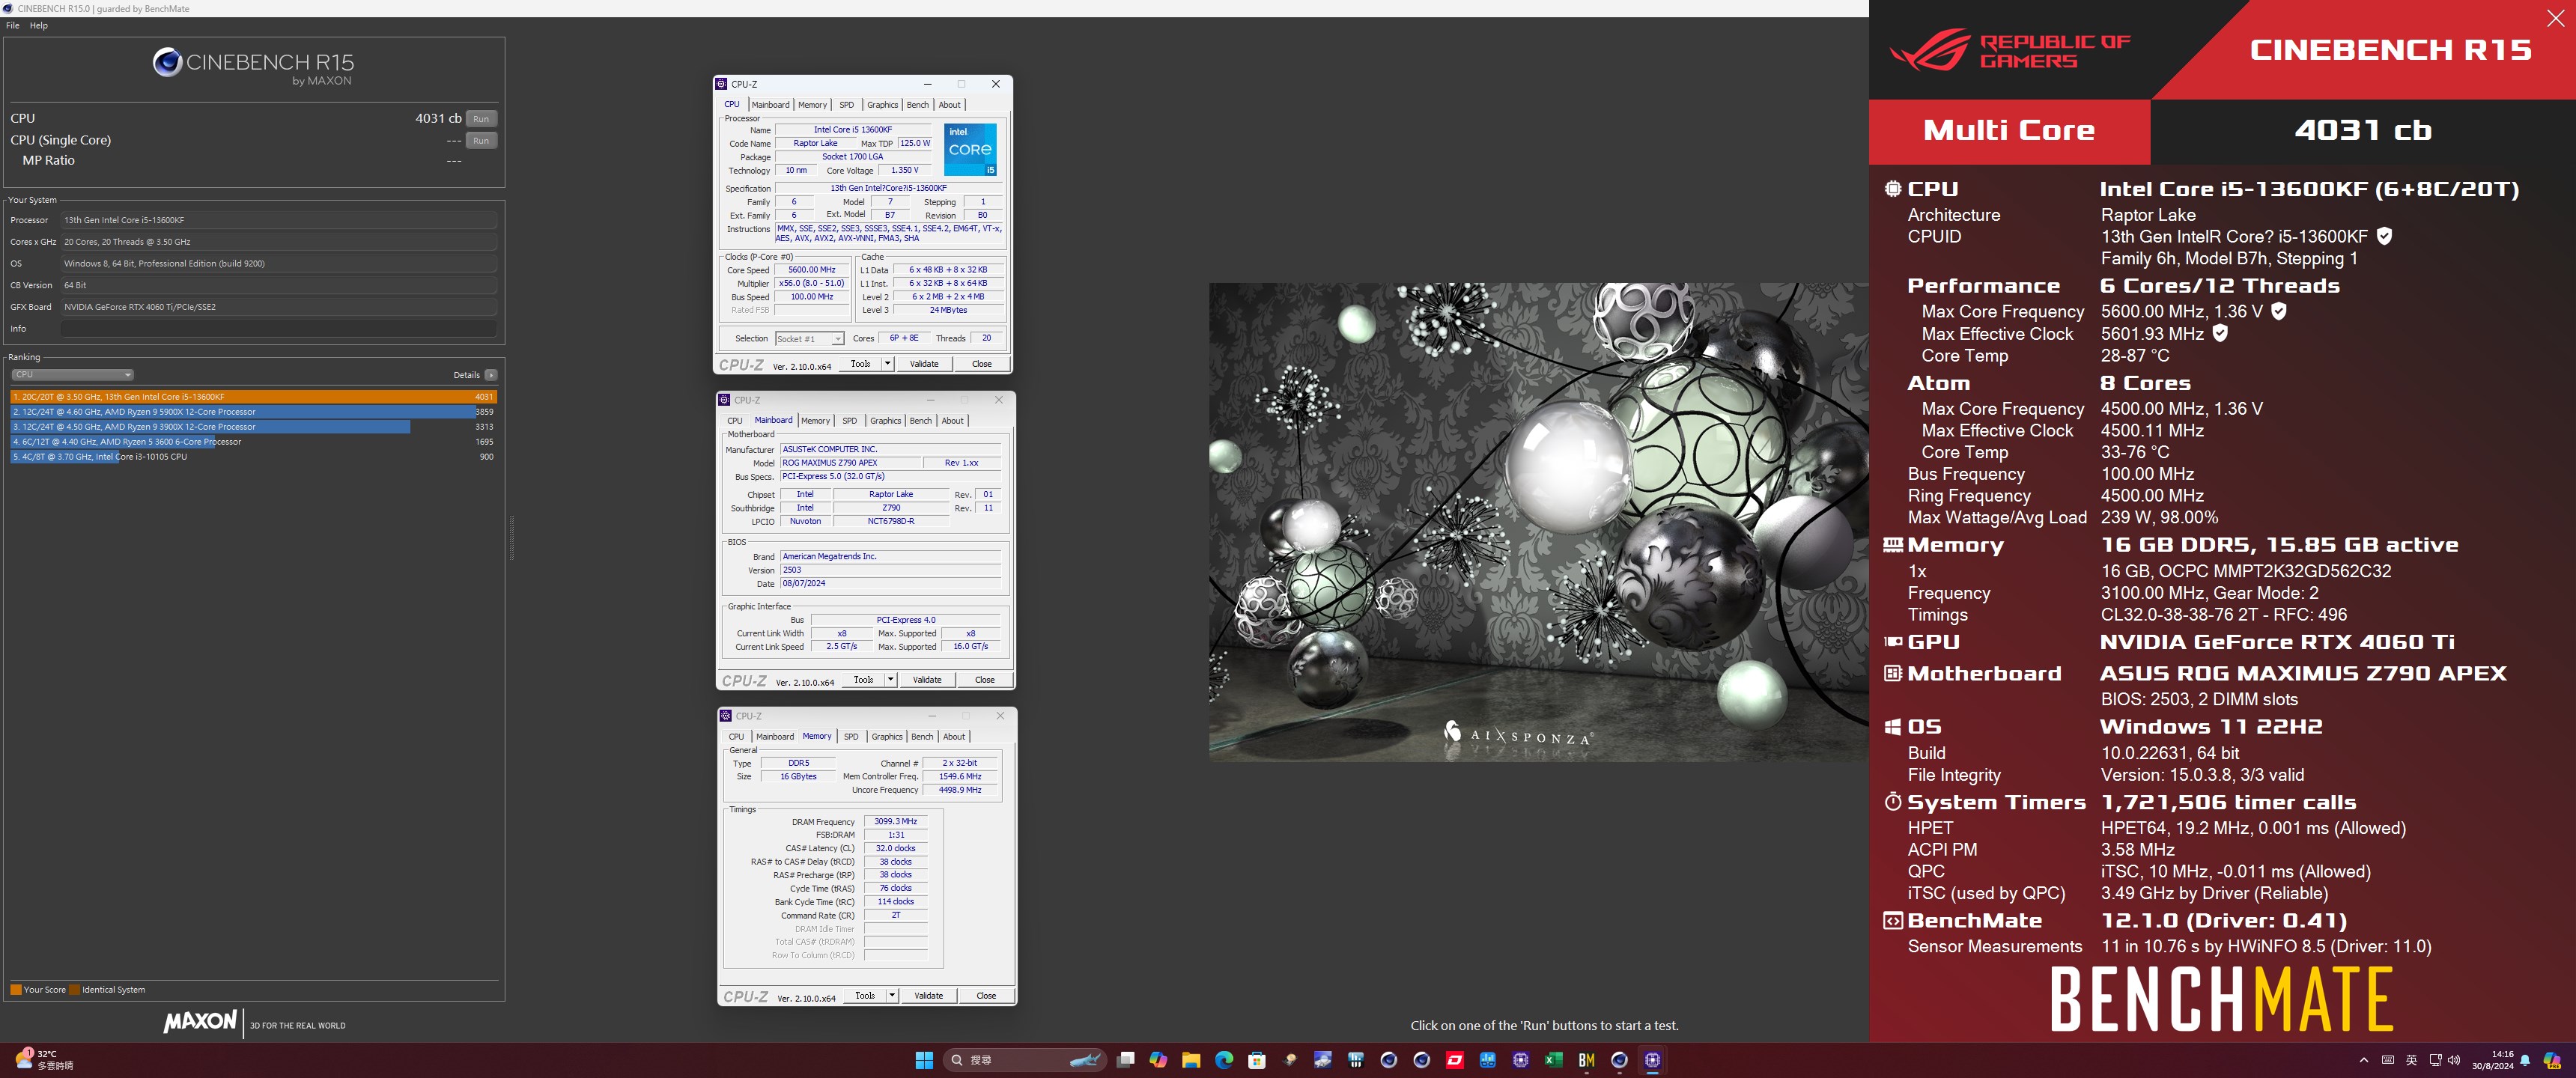Select the Intel Core i3-10105 ranking row
This screenshot has width=2576, height=1078.
pyautogui.click(x=253, y=457)
